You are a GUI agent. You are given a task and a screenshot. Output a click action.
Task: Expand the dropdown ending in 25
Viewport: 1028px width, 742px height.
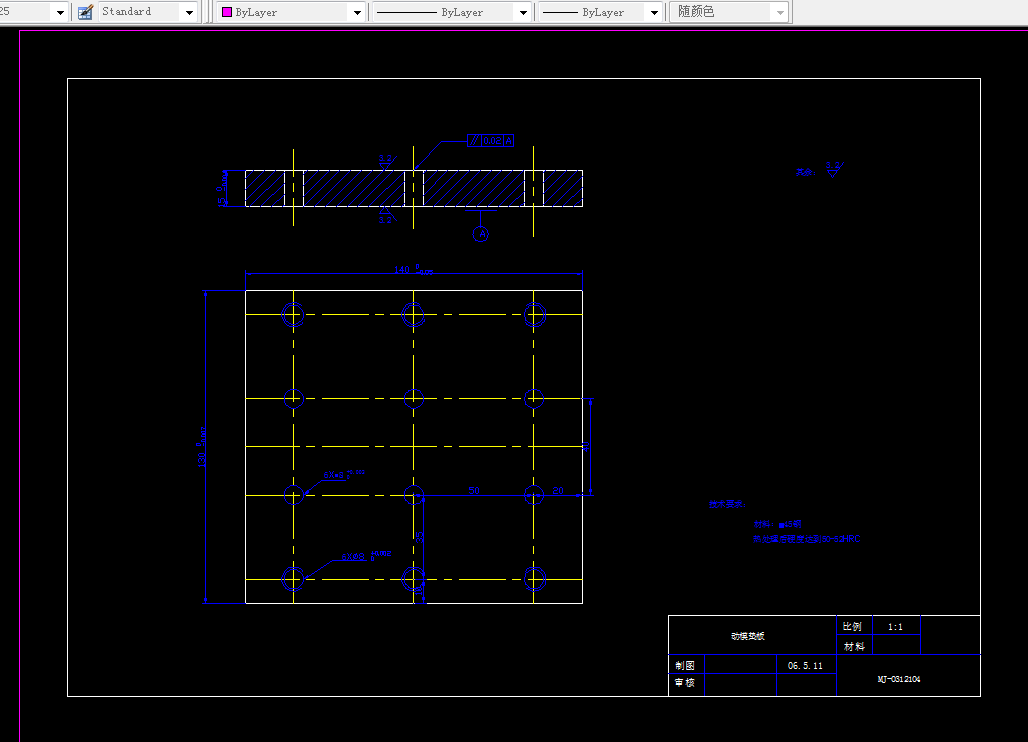[x=60, y=12]
